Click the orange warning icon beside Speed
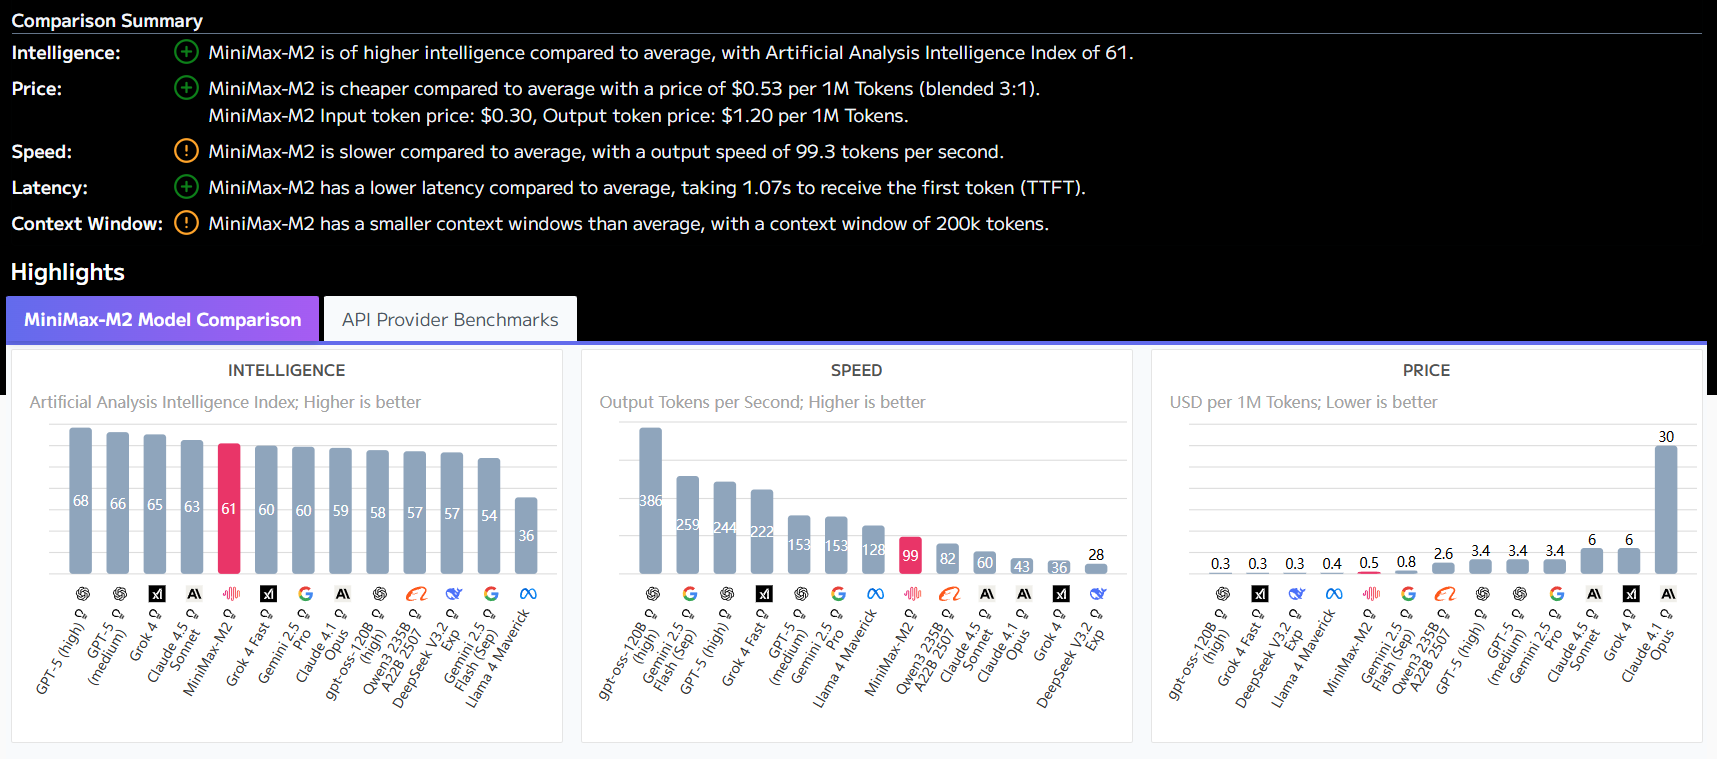The width and height of the screenshot is (1717, 759). point(186,151)
